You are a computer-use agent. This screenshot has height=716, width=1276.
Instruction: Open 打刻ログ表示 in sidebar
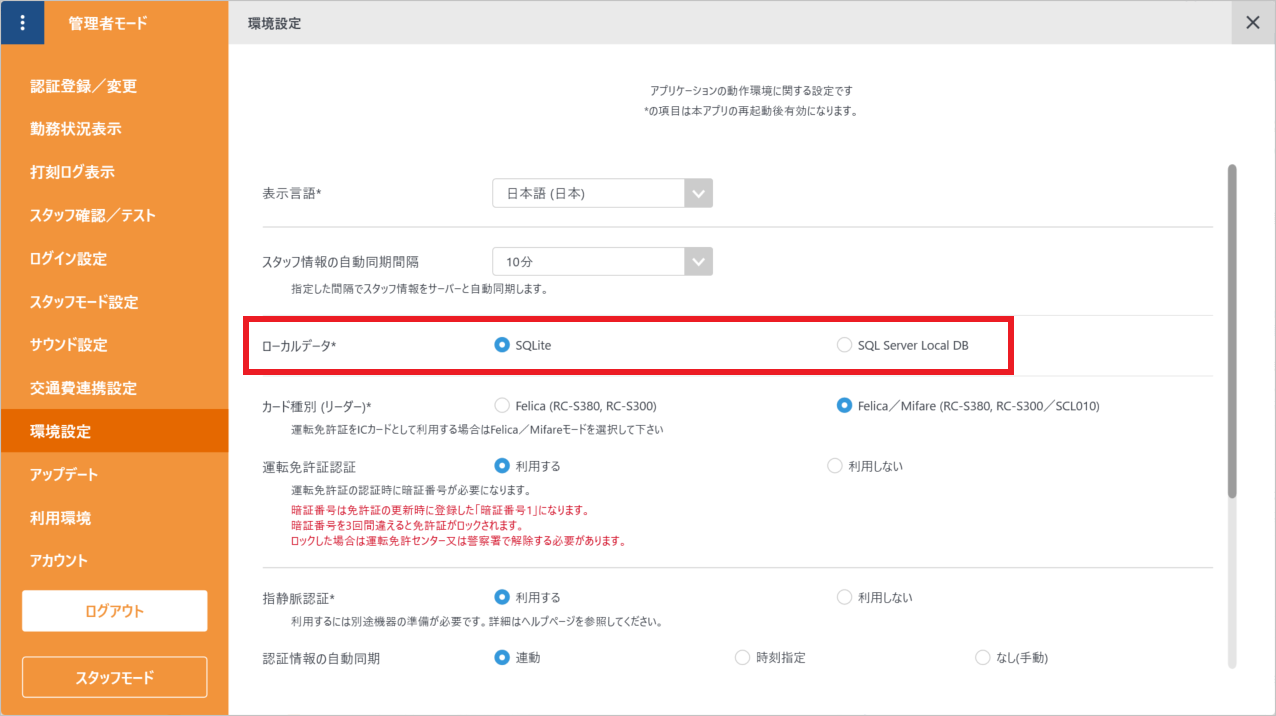(x=114, y=172)
